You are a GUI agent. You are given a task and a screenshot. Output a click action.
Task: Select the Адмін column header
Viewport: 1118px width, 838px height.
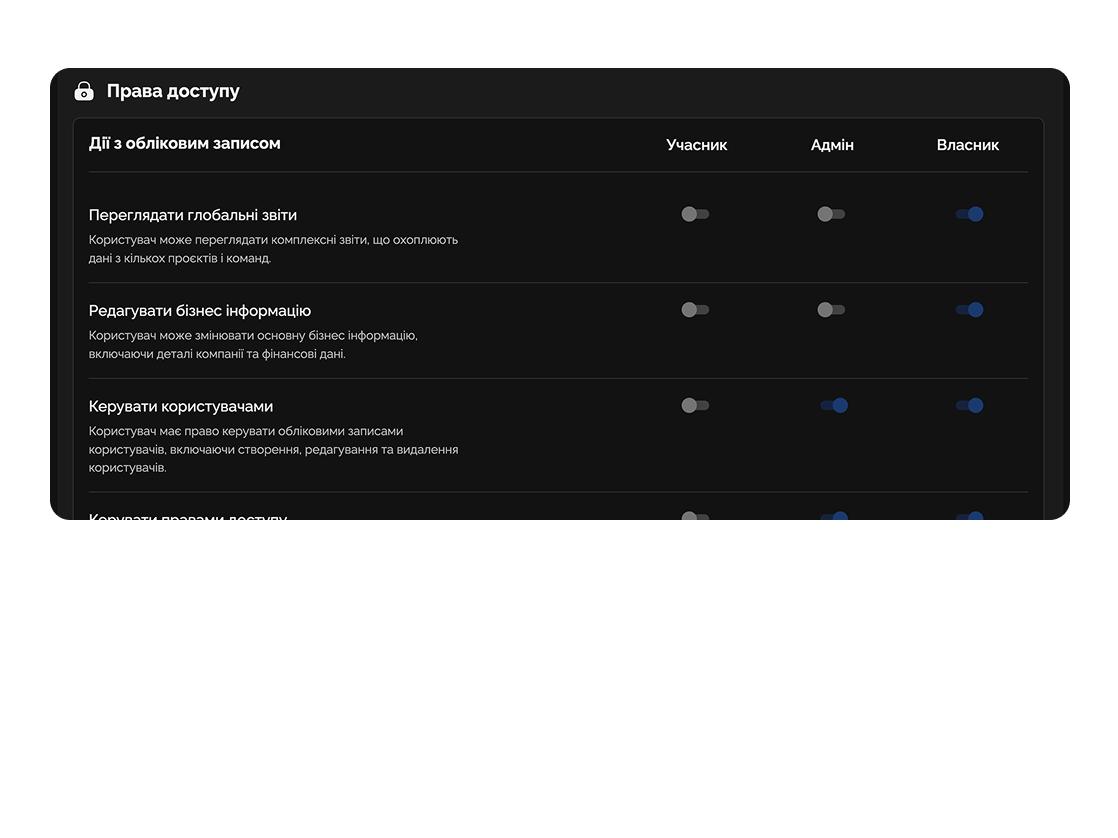pos(832,145)
